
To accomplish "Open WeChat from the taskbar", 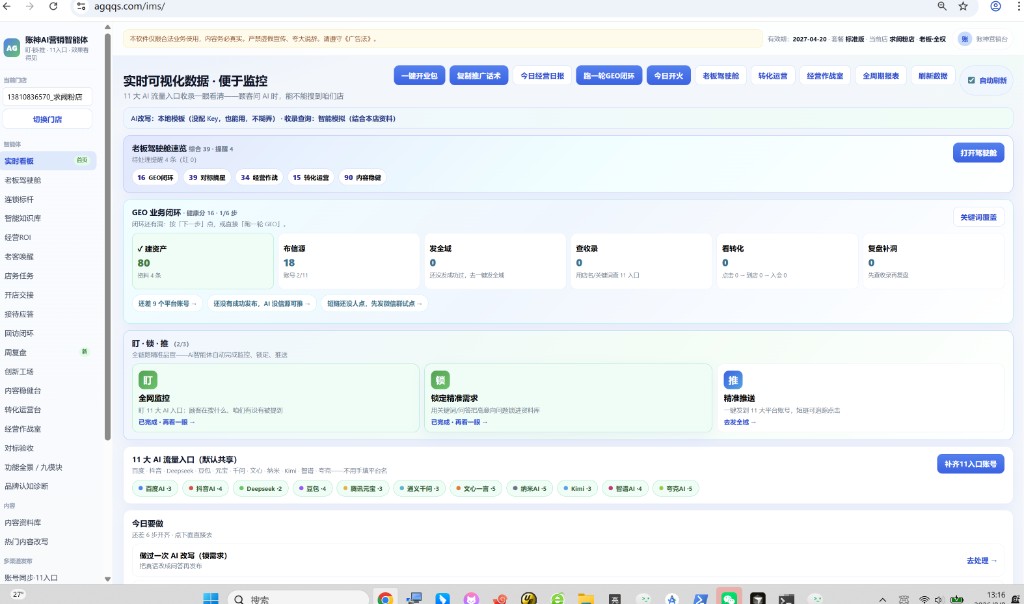I will pos(728,598).
